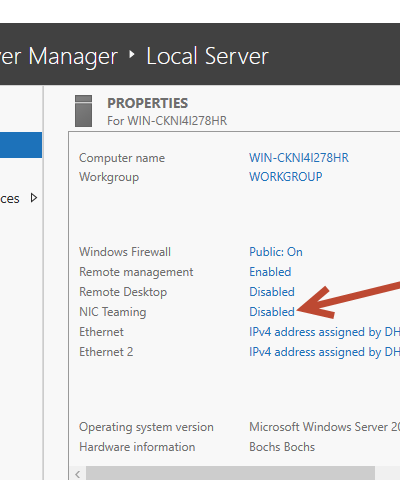Open Windows Firewall Public: On setting
The image size is (400, 480).
click(x=276, y=252)
